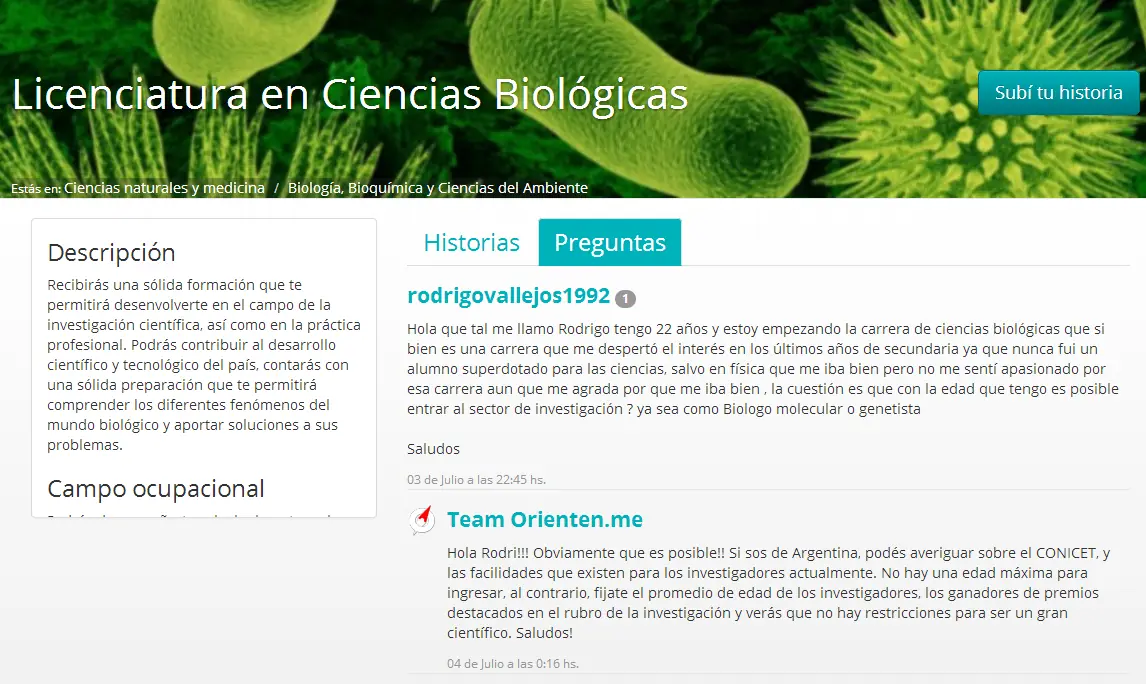Viewport: 1146px width, 684px height.
Task: Select the Preguntas tab
Action: pos(609,242)
